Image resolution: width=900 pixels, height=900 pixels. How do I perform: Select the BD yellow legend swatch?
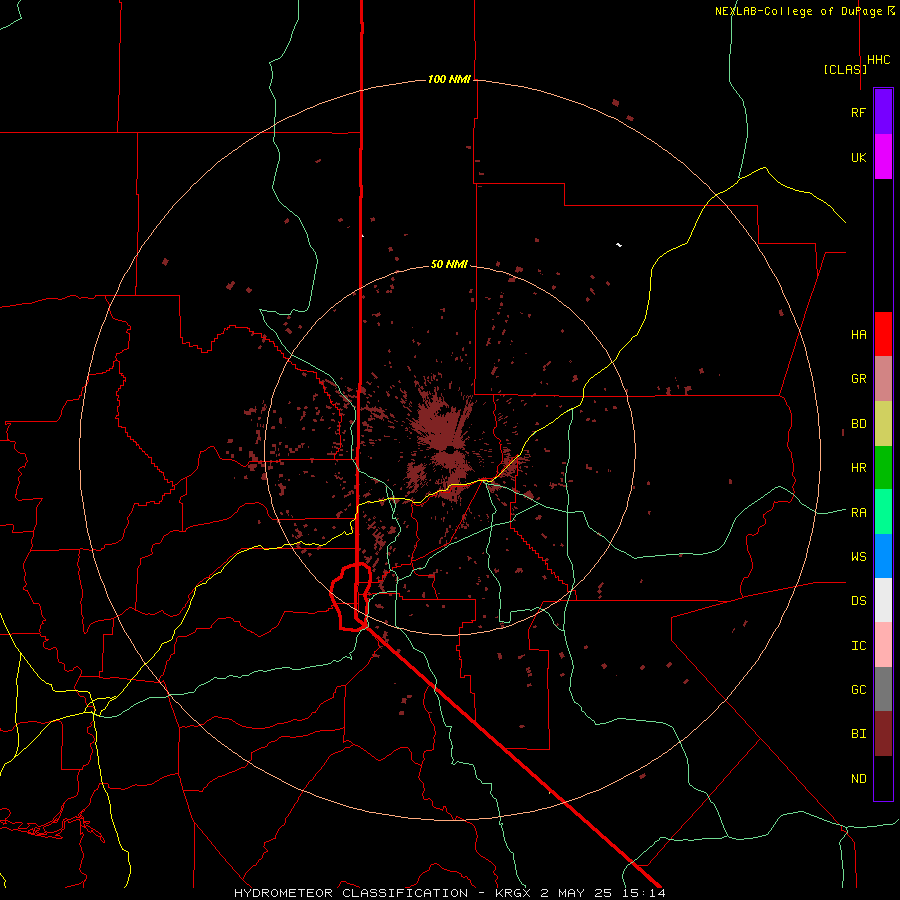(883, 424)
